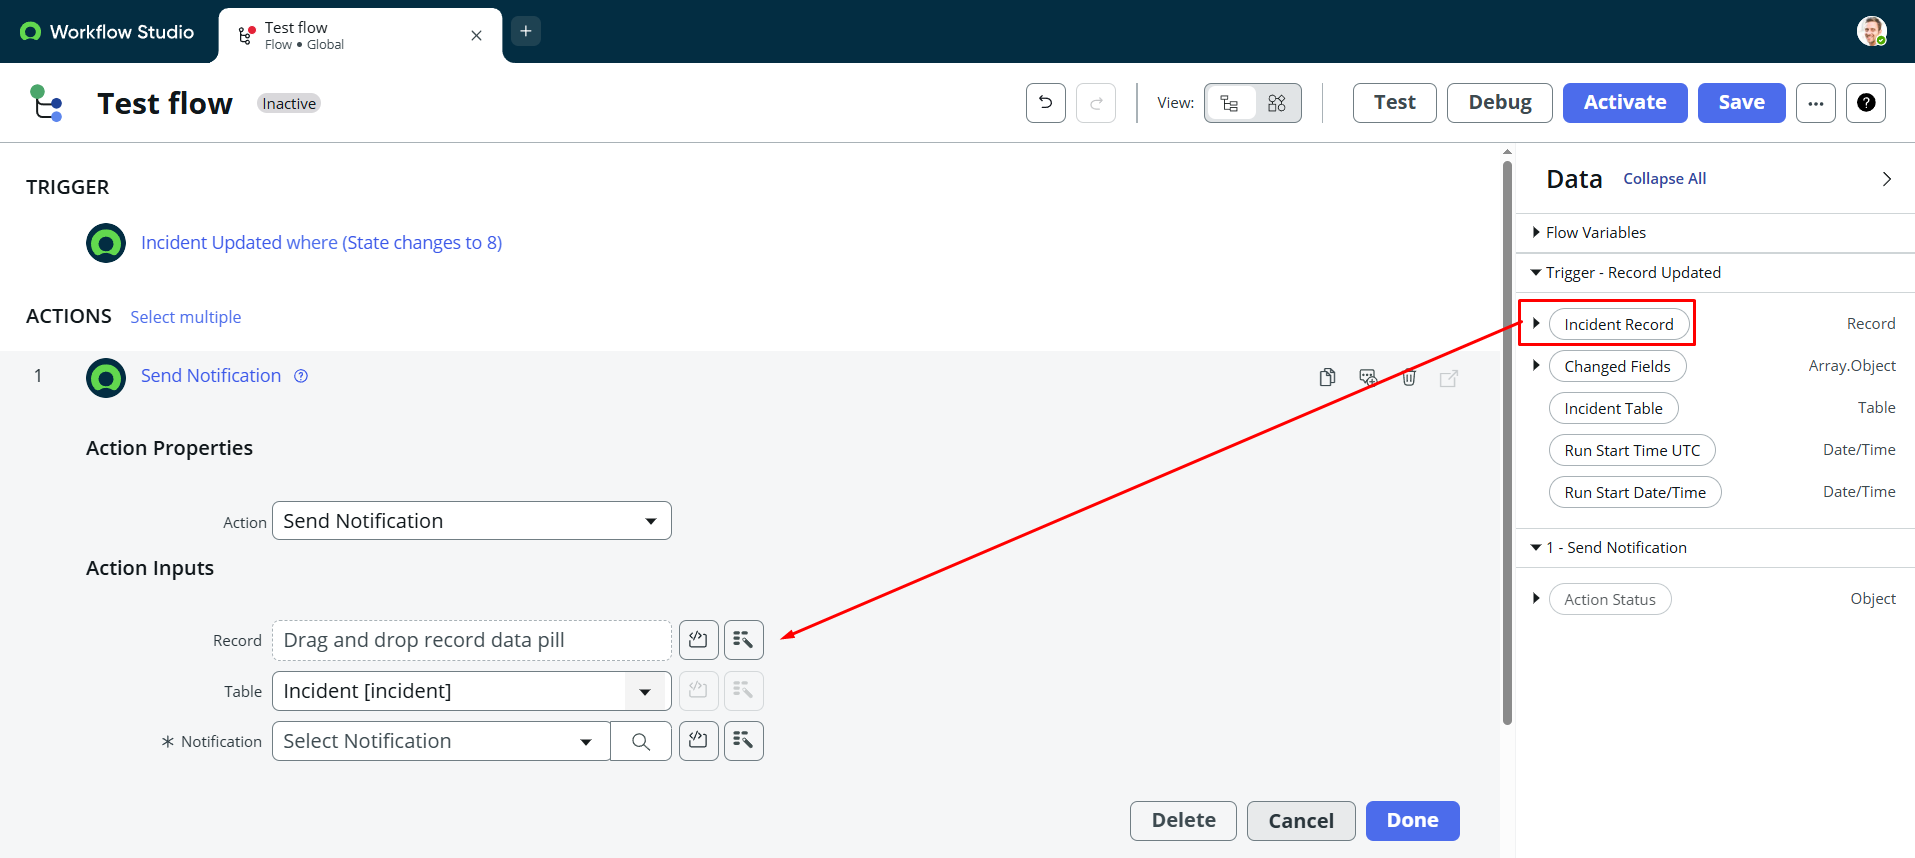Viewport: 1915px width, 858px height.
Task: Close the Test flow tab
Action: click(x=476, y=36)
